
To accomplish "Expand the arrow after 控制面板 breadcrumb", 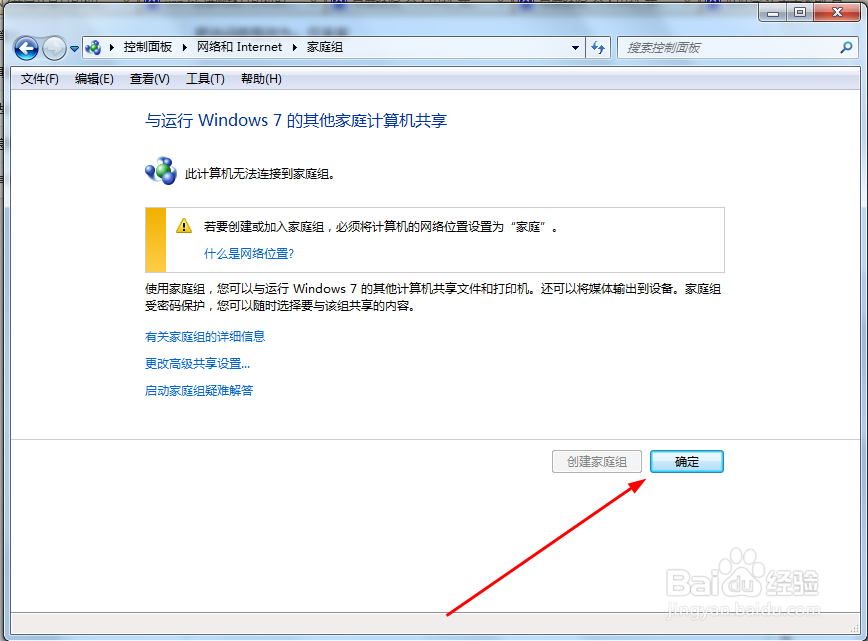I will [185, 48].
